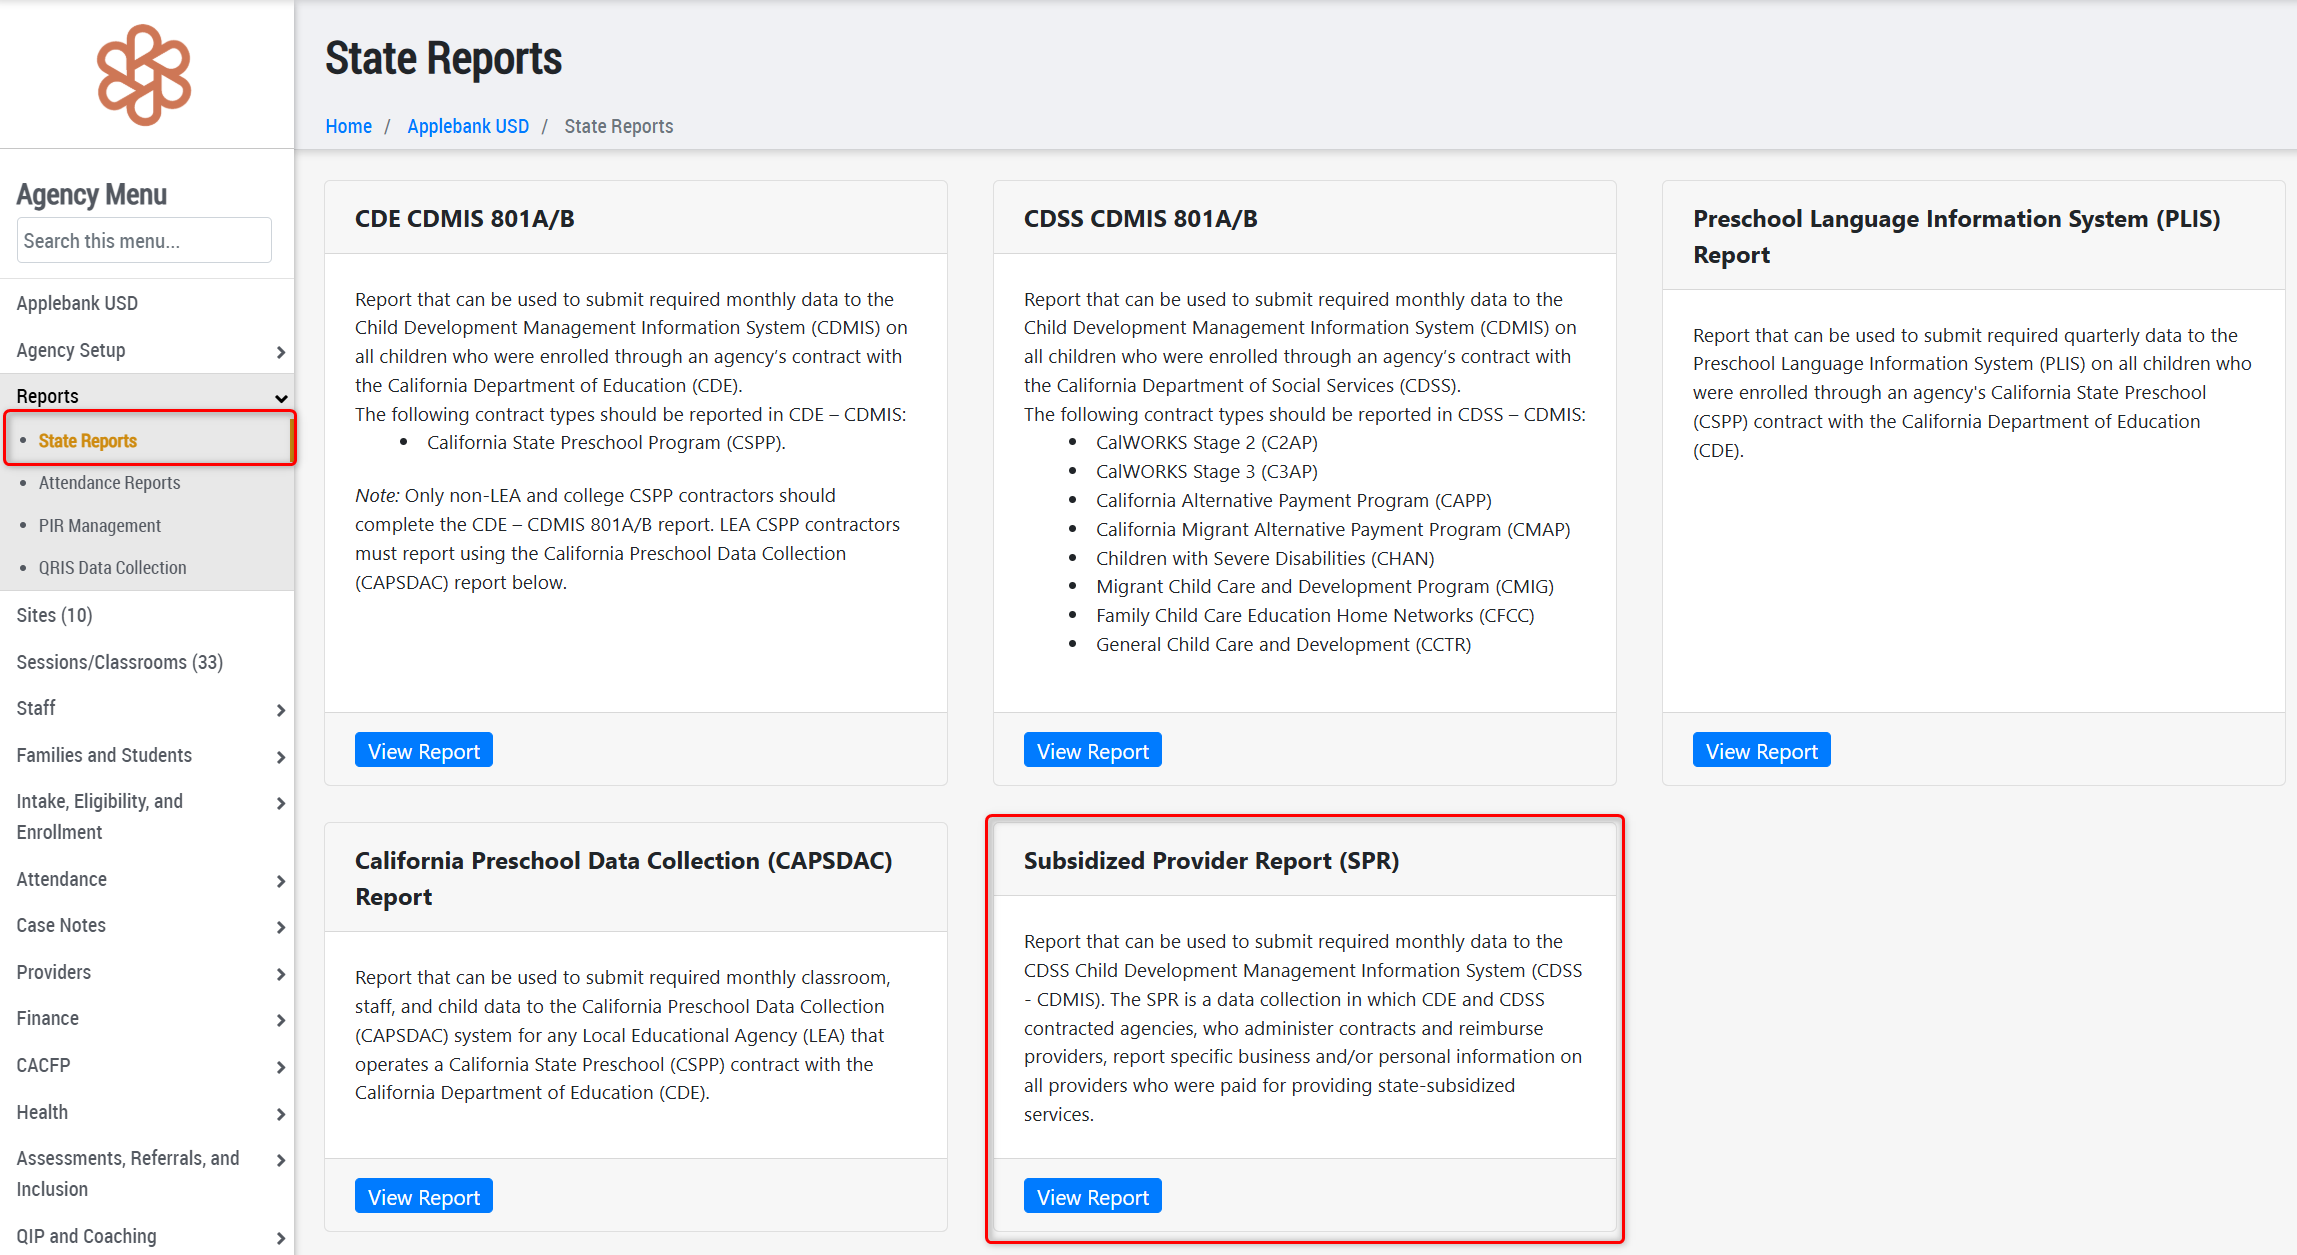The height and width of the screenshot is (1255, 2297).
Task: Open Applebank USD breadcrumb link
Action: 467,126
